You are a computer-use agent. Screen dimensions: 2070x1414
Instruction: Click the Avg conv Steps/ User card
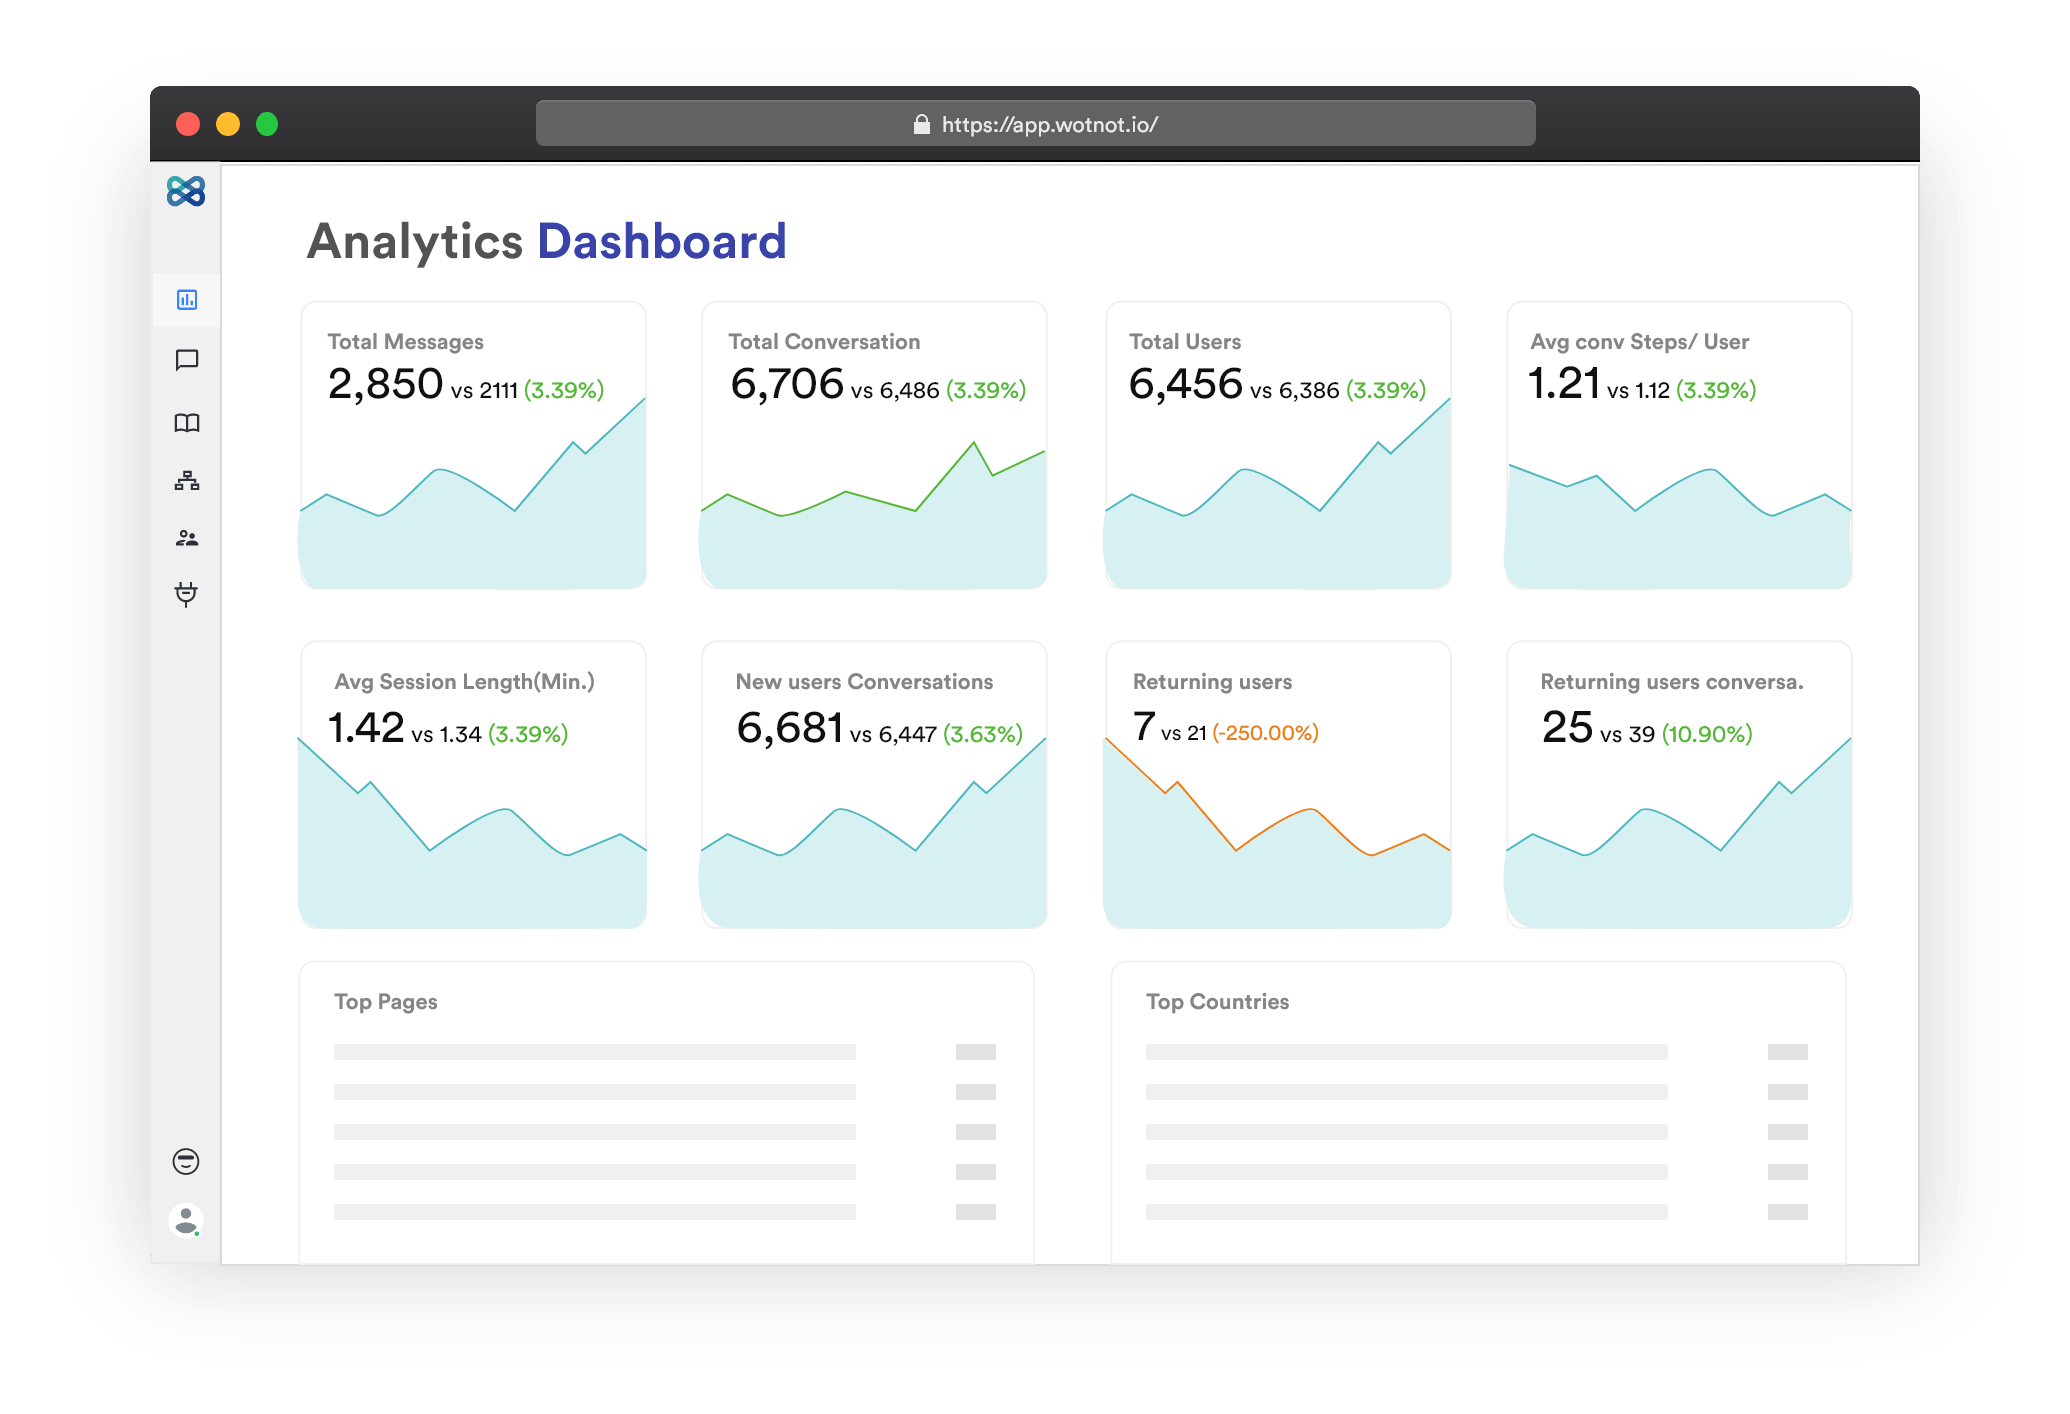1678,445
